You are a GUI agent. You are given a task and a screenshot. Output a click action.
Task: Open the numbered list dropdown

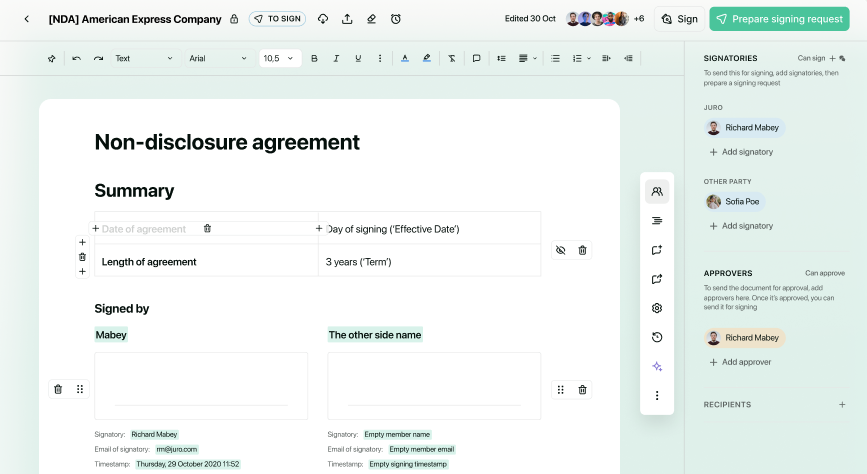[582, 59]
